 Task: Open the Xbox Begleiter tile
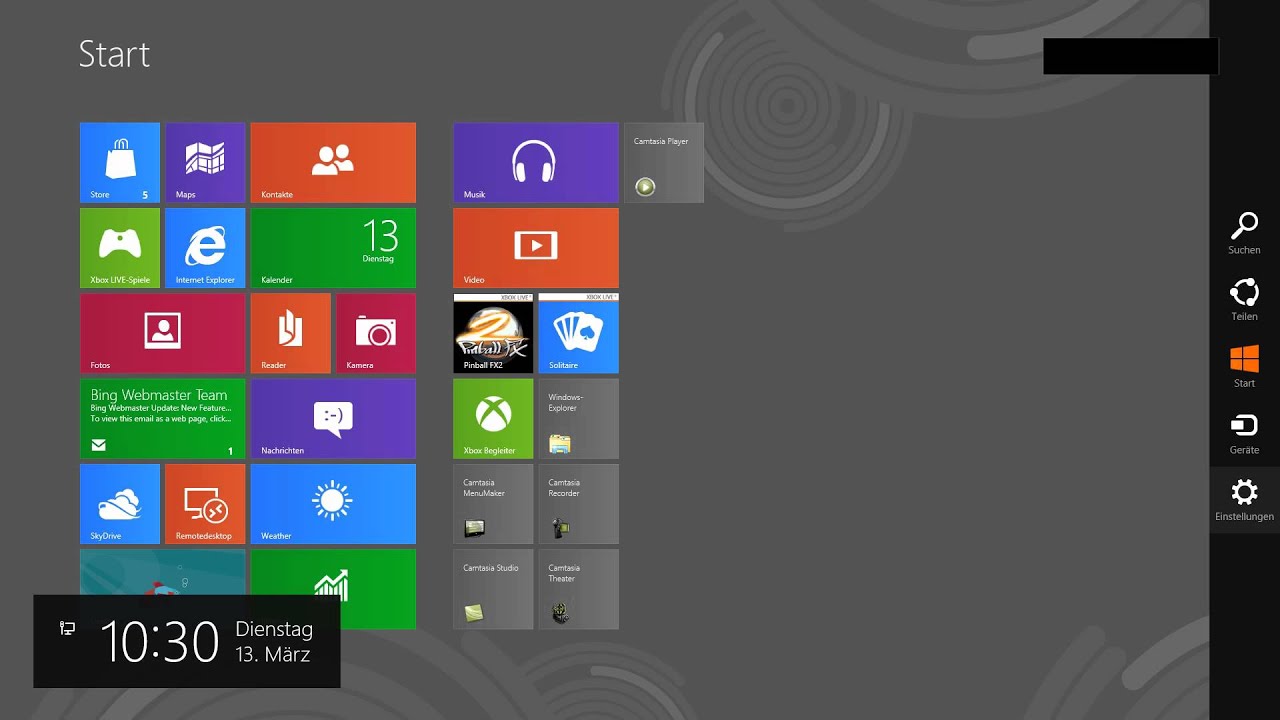pyautogui.click(x=494, y=418)
